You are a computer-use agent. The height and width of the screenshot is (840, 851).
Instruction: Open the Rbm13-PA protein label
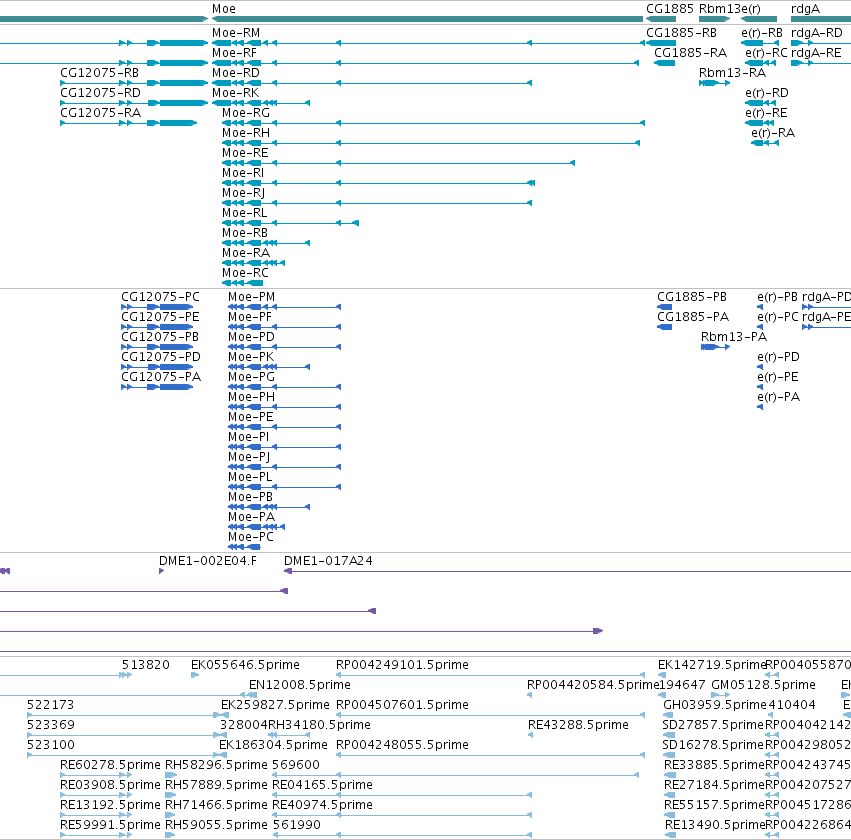tap(734, 337)
